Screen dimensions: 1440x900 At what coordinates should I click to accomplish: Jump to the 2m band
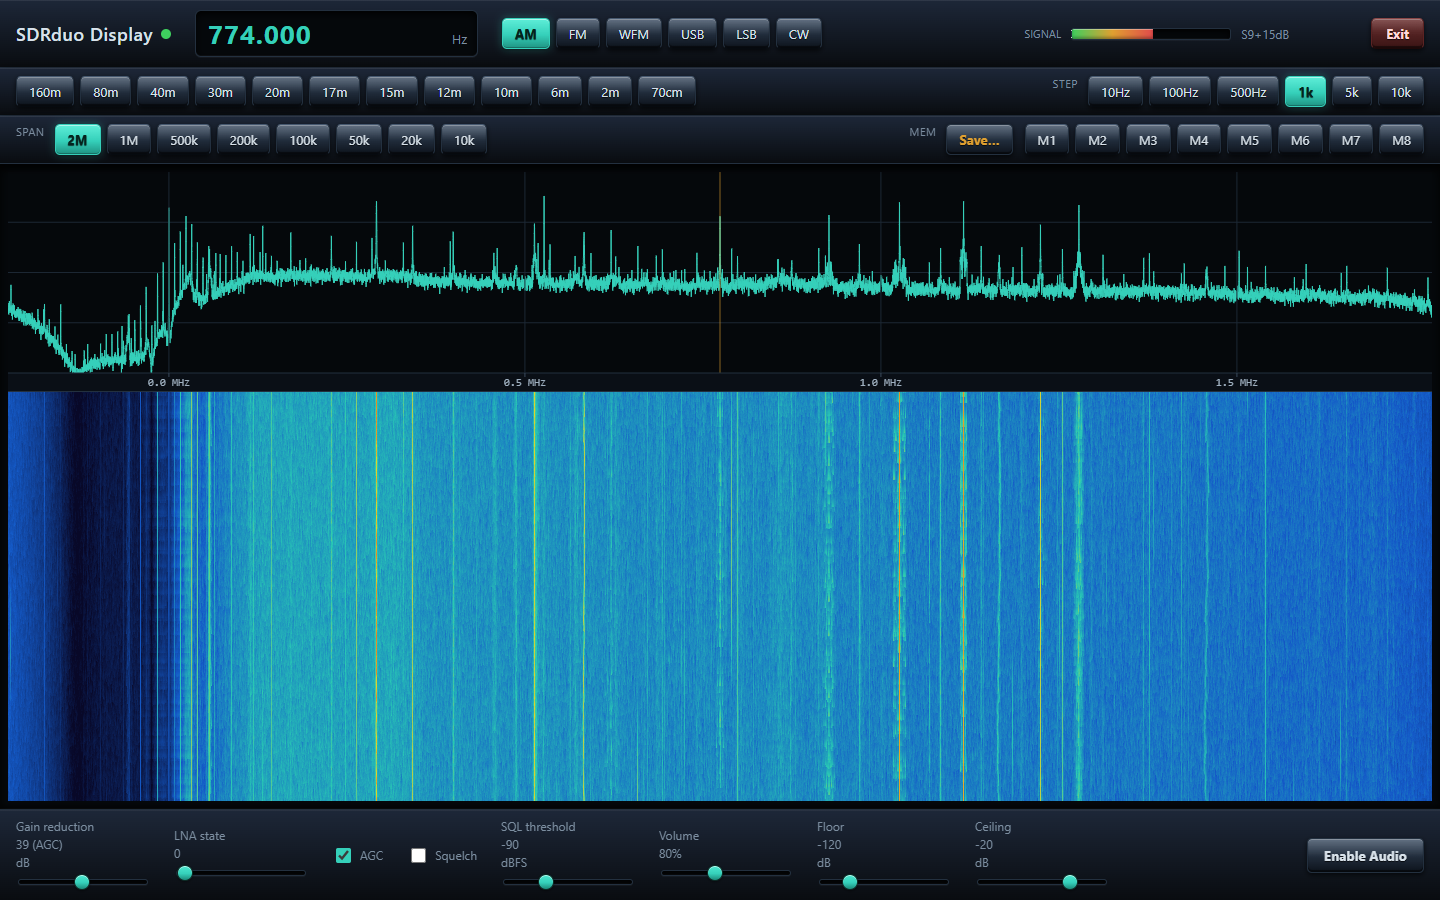610,92
